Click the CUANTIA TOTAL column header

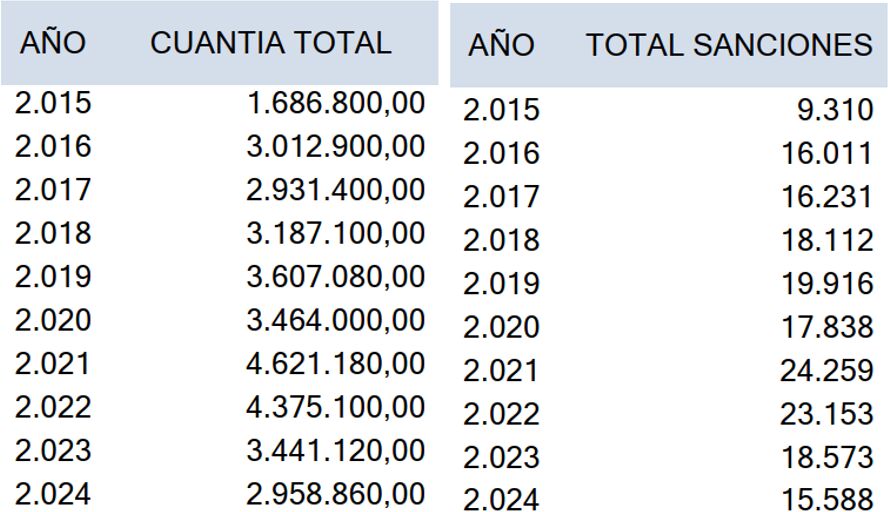pyautogui.click(x=270, y=43)
